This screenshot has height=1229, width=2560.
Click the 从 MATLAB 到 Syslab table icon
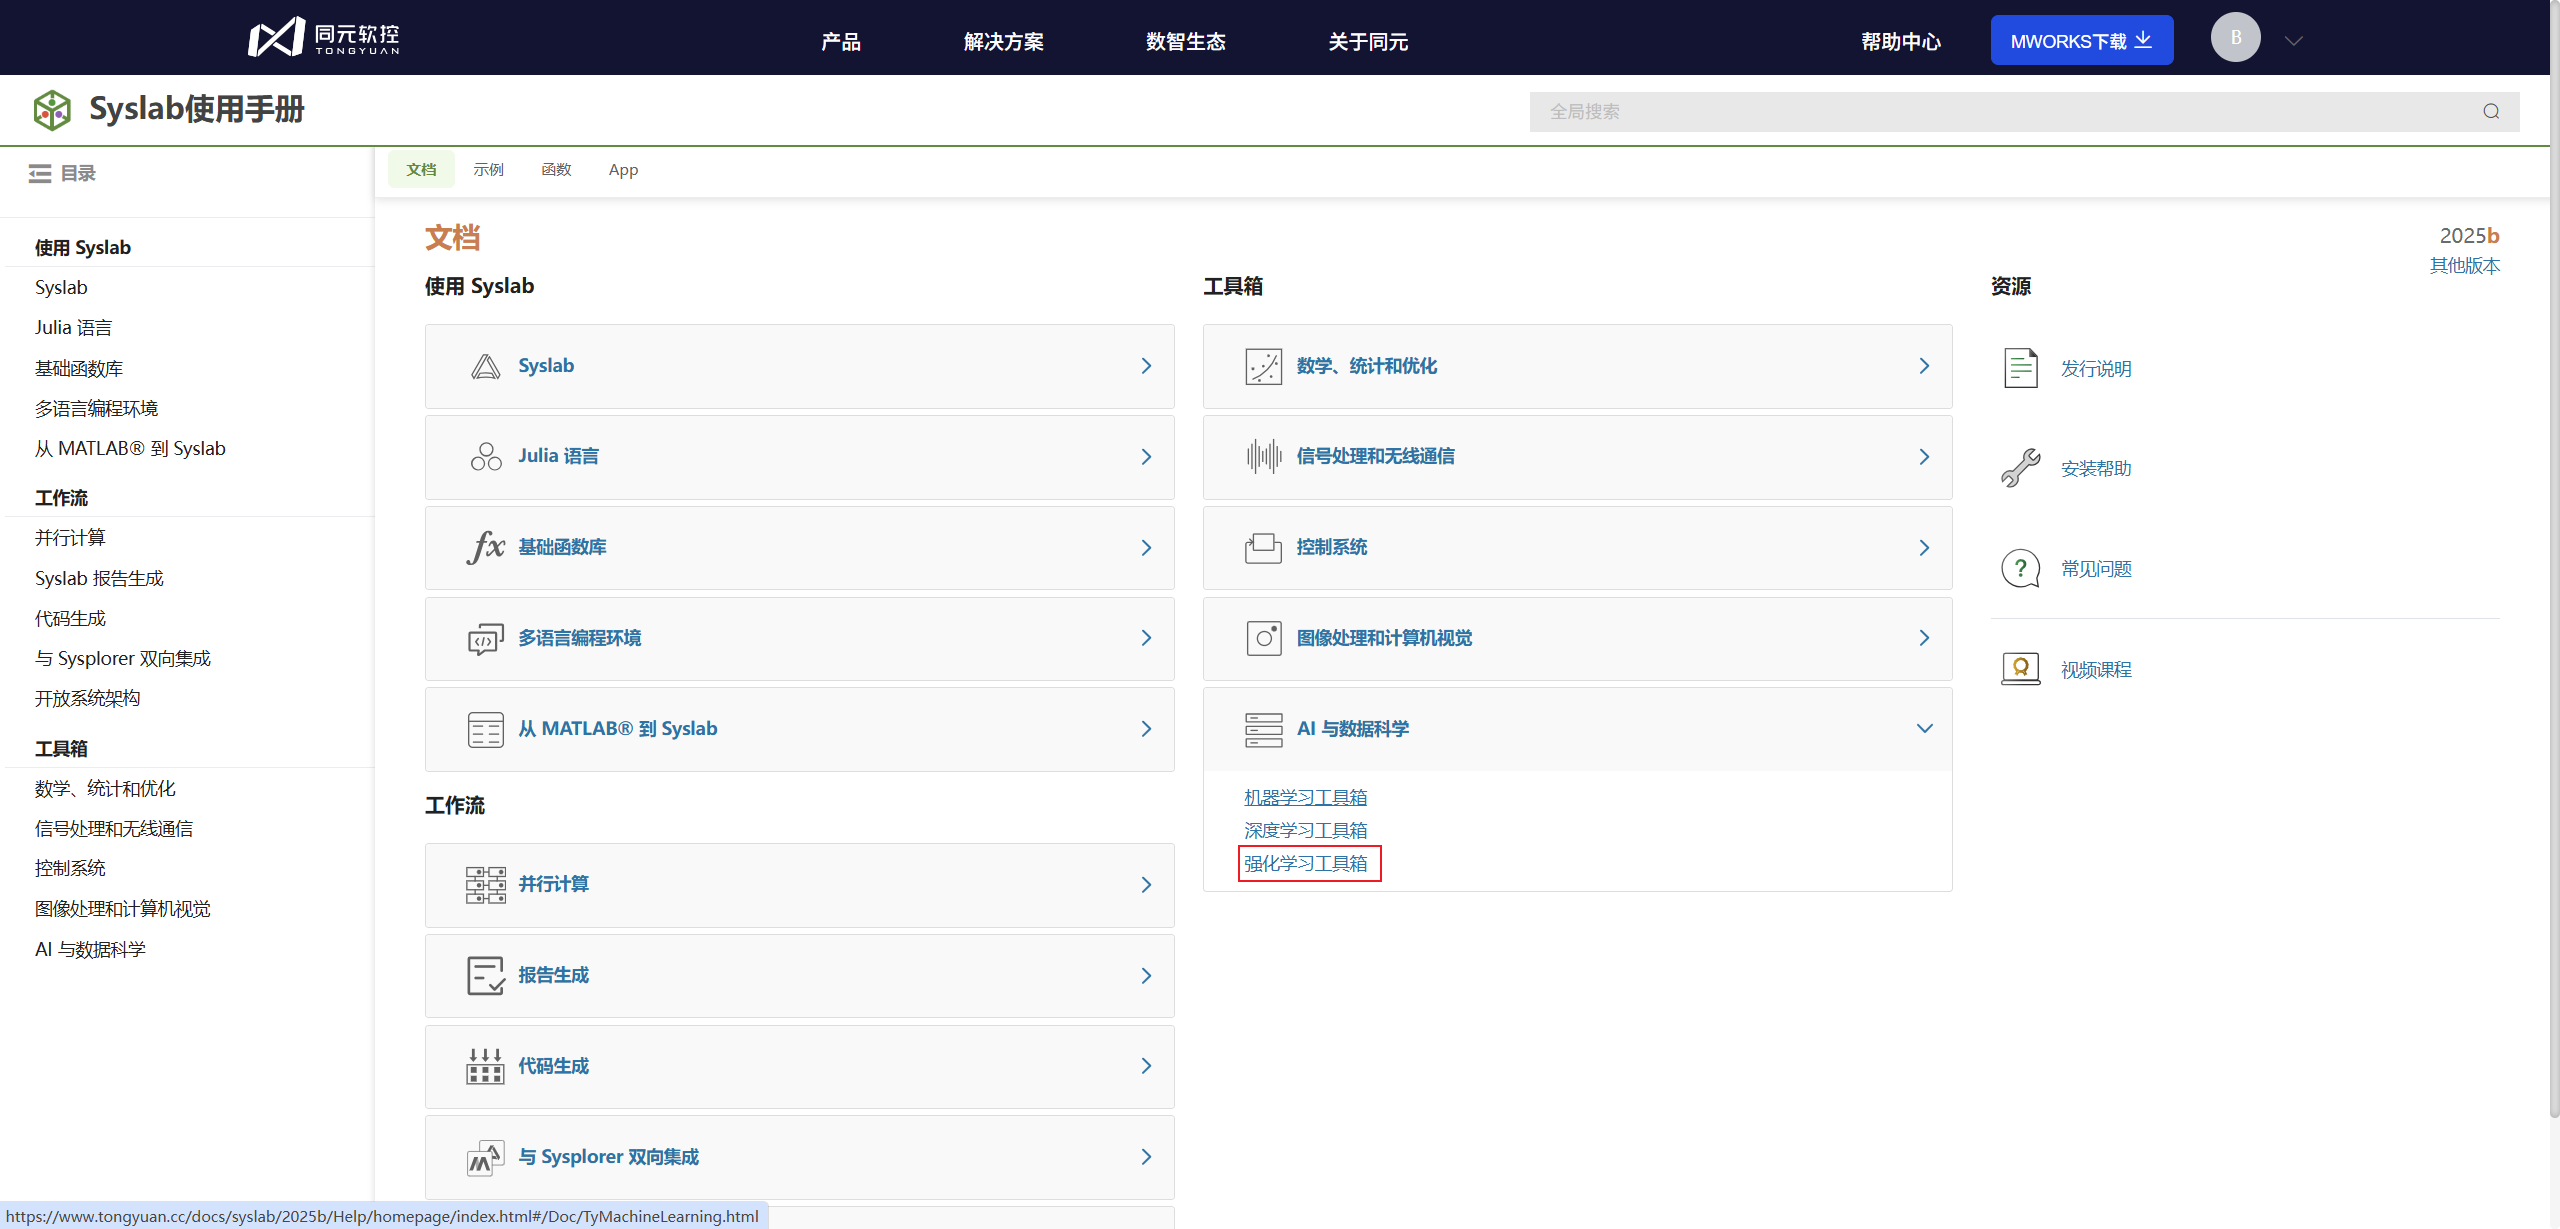pyautogui.click(x=485, y=729)
